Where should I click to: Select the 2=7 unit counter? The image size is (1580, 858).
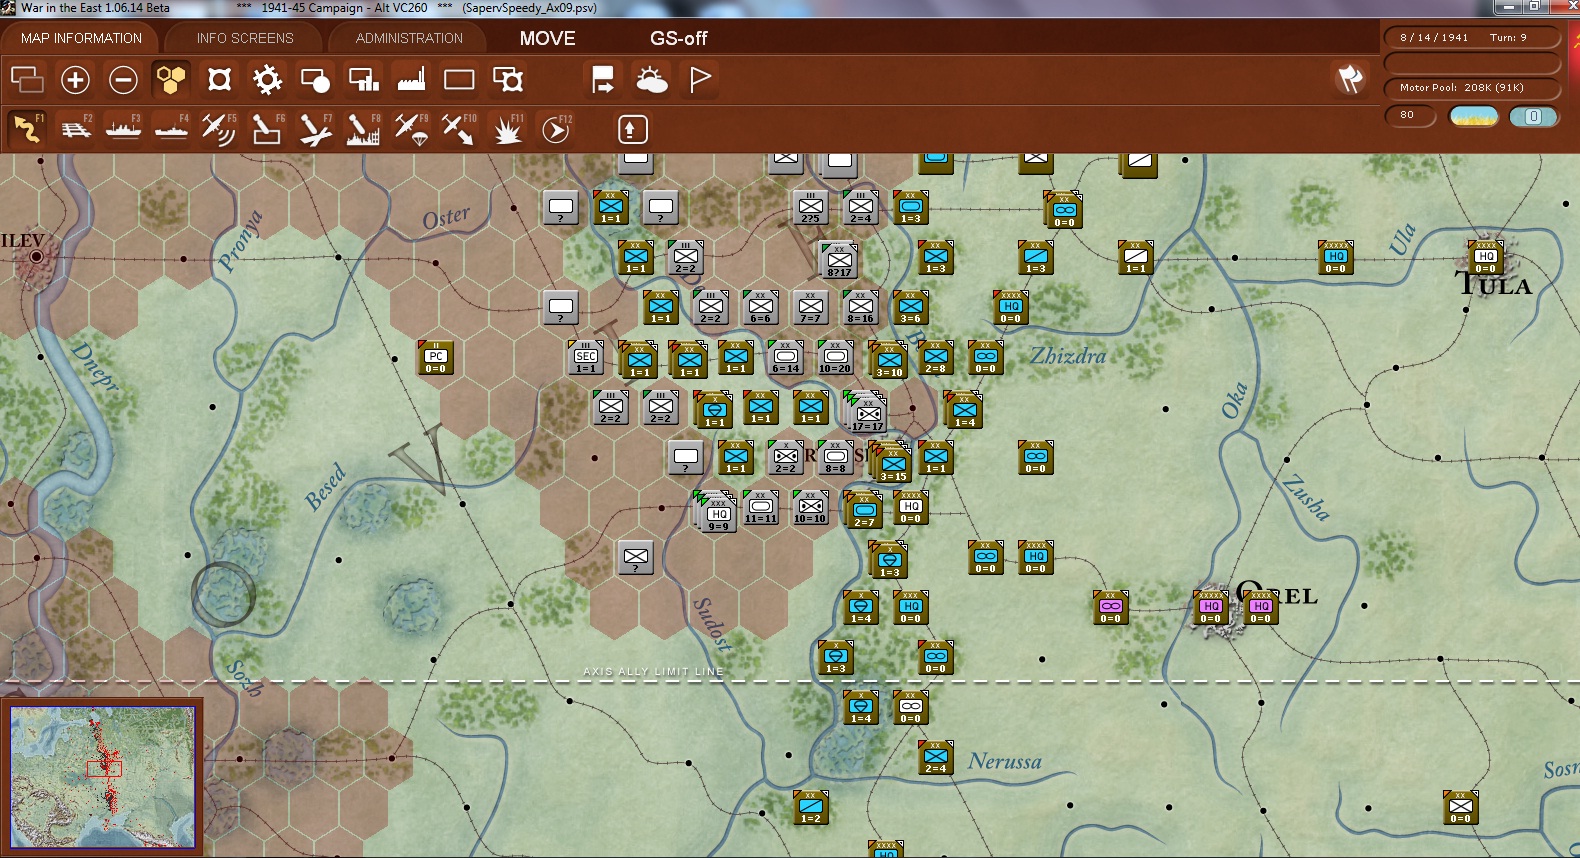(x=864, y=511)
